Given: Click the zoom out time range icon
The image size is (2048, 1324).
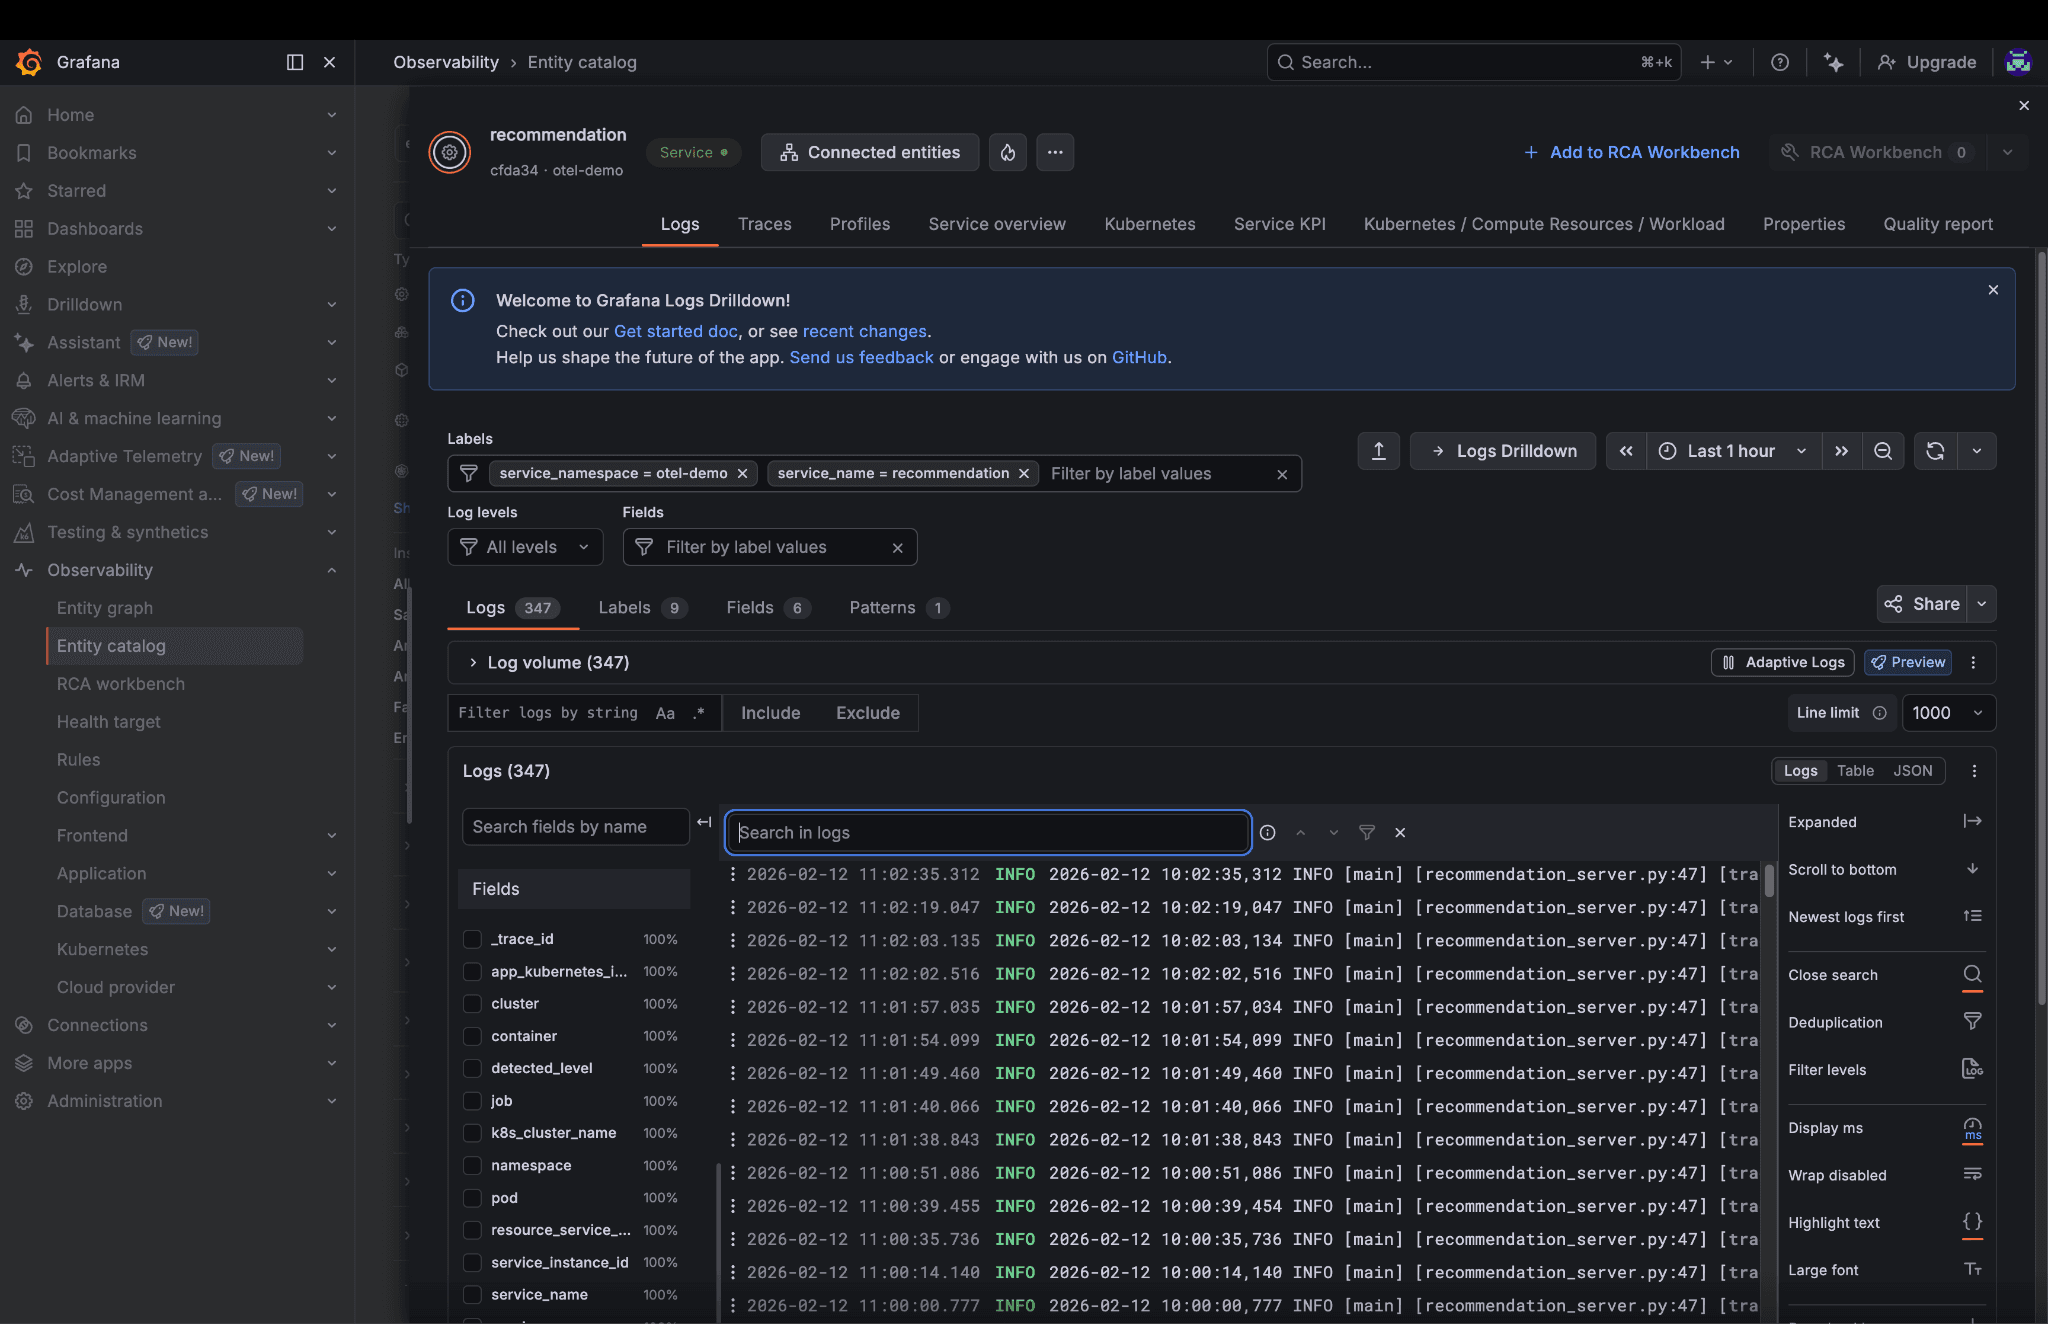Looking at the screenshot, I should pyautogui.click(x=1883, y=451).
